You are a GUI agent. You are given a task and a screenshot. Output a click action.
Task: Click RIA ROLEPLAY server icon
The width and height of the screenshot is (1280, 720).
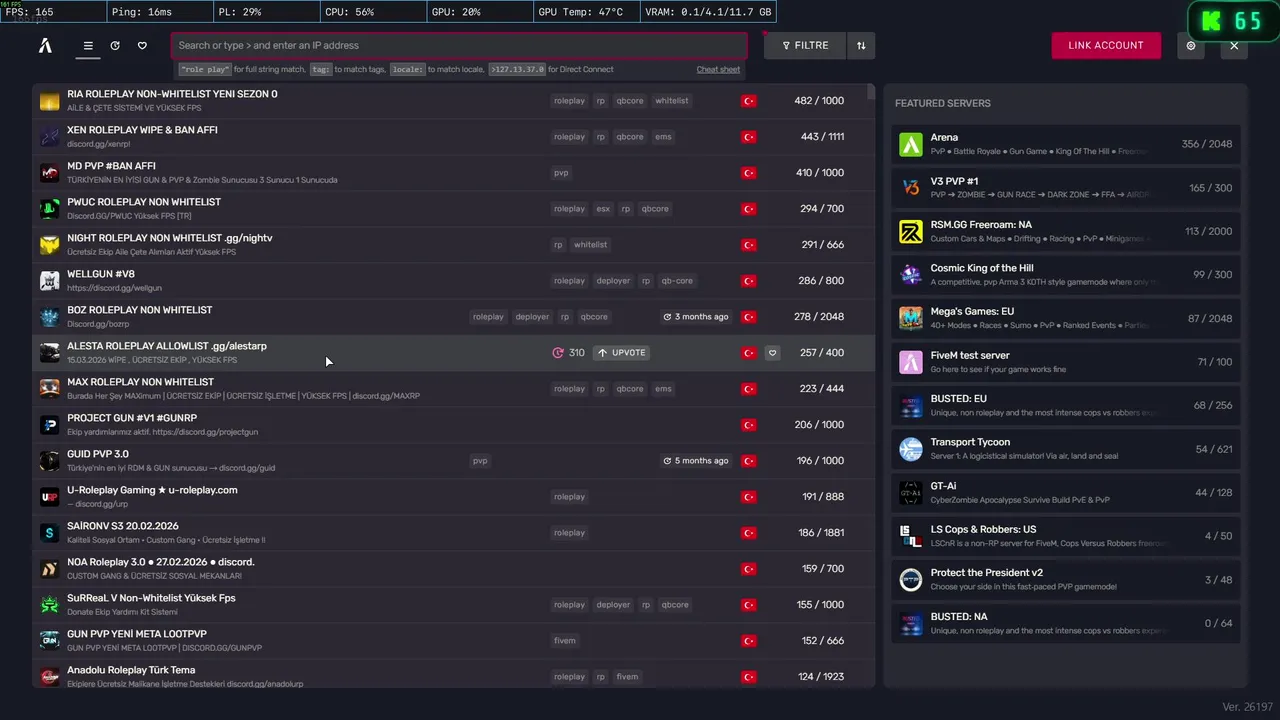pyautogui.click(x=50, y=101)
